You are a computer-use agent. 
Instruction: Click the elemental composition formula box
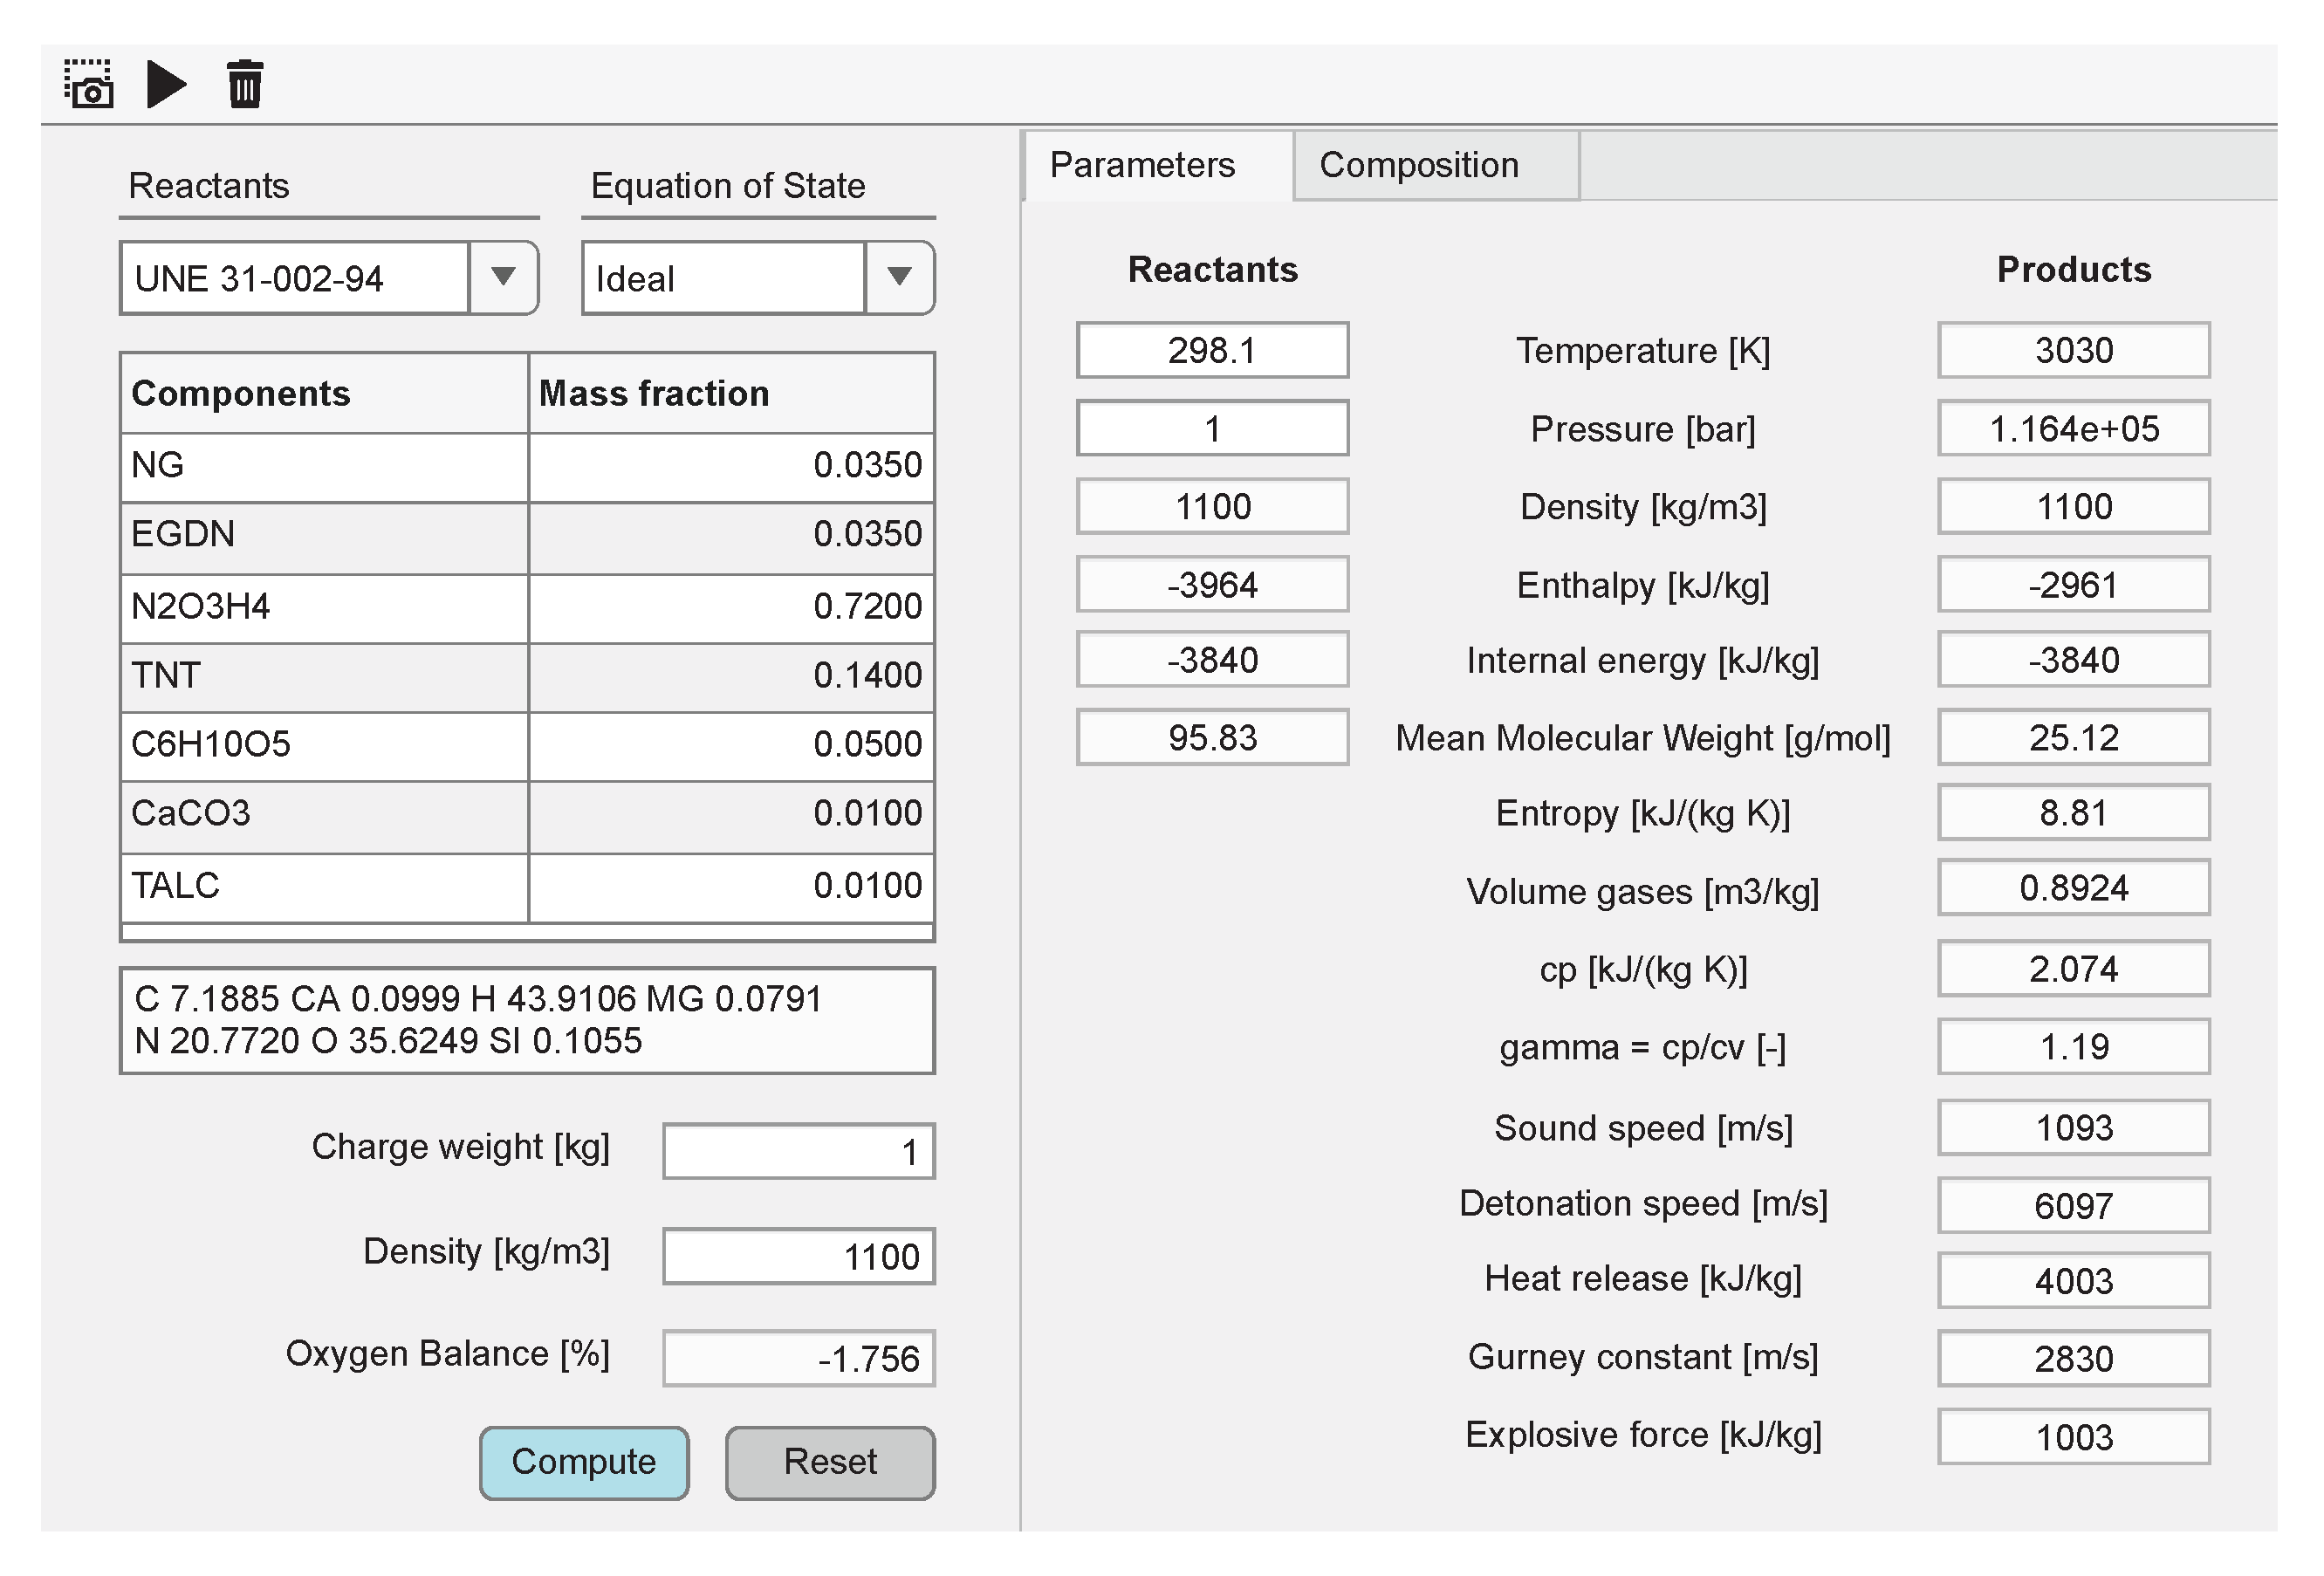527,1020
